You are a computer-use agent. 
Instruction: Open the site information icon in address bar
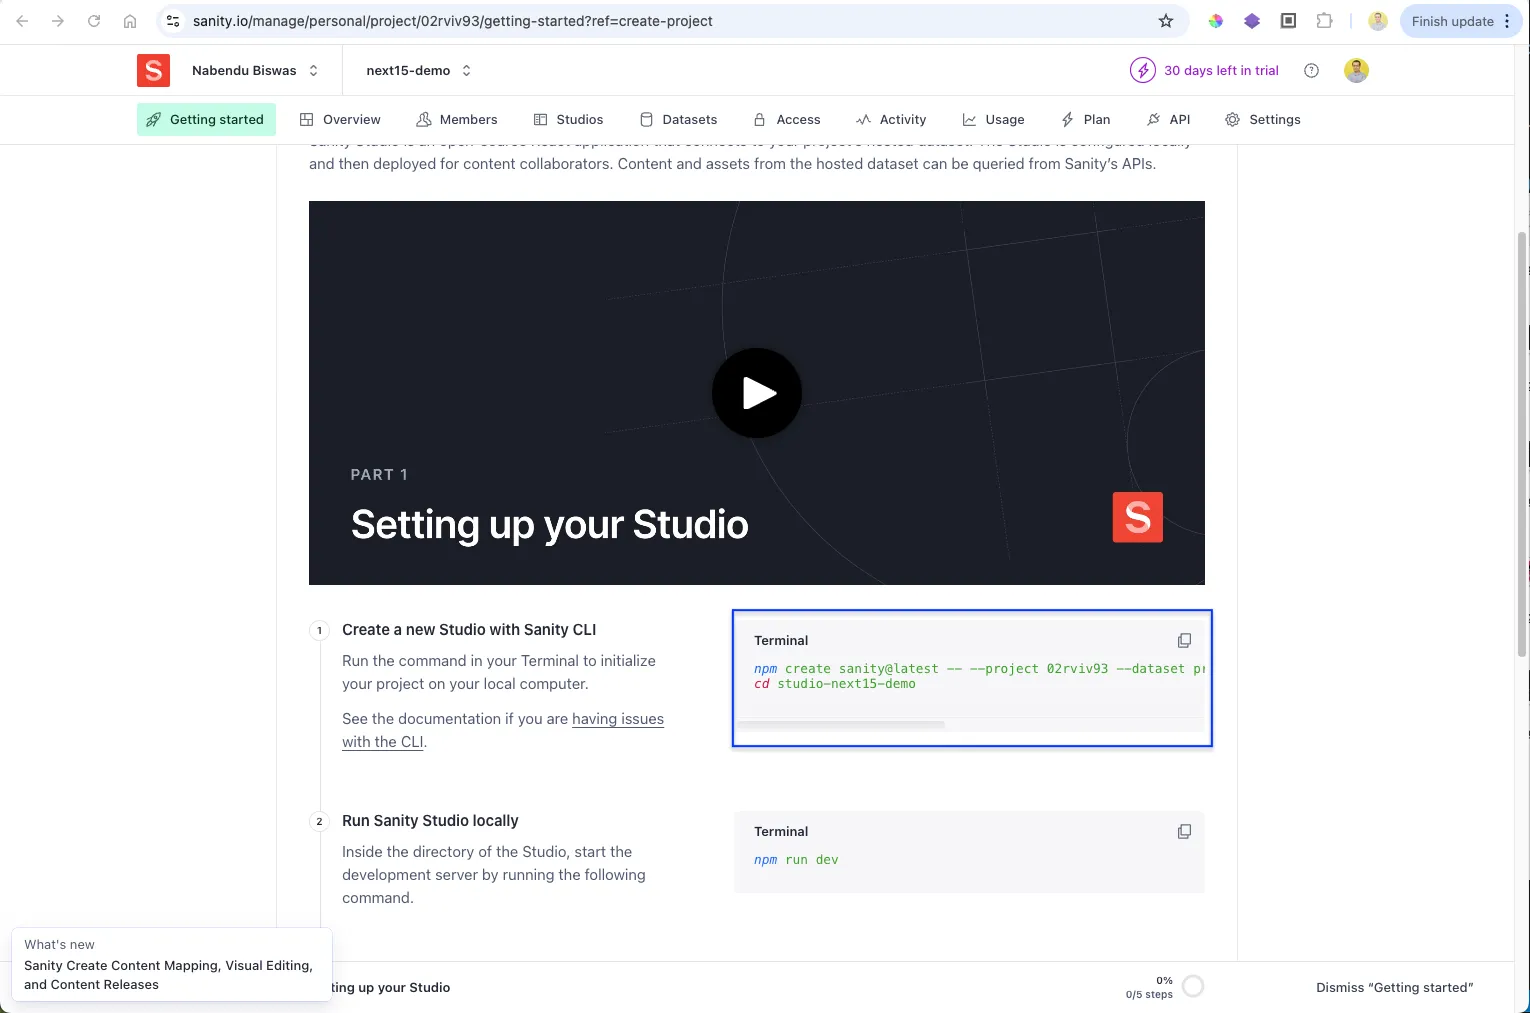tap(173, 21)
